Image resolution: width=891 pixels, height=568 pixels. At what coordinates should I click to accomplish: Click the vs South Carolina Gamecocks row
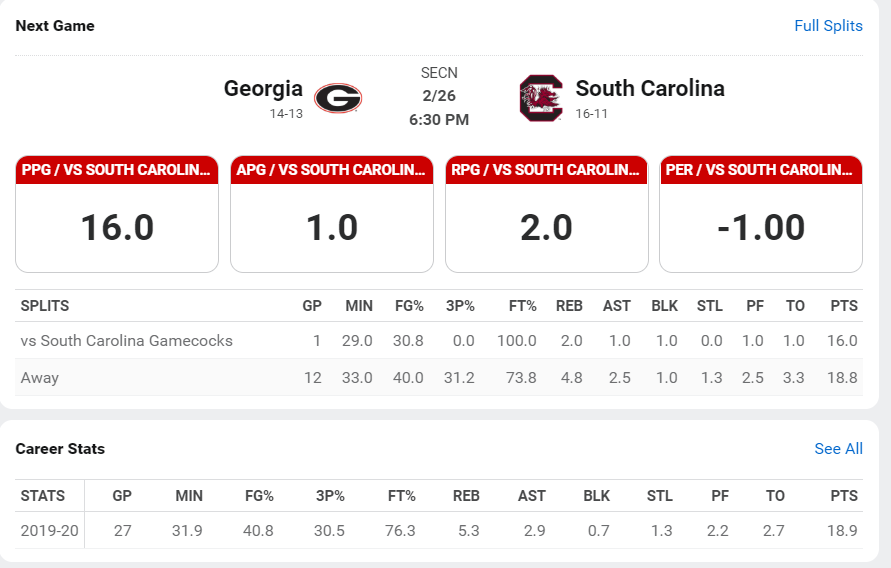127,341
